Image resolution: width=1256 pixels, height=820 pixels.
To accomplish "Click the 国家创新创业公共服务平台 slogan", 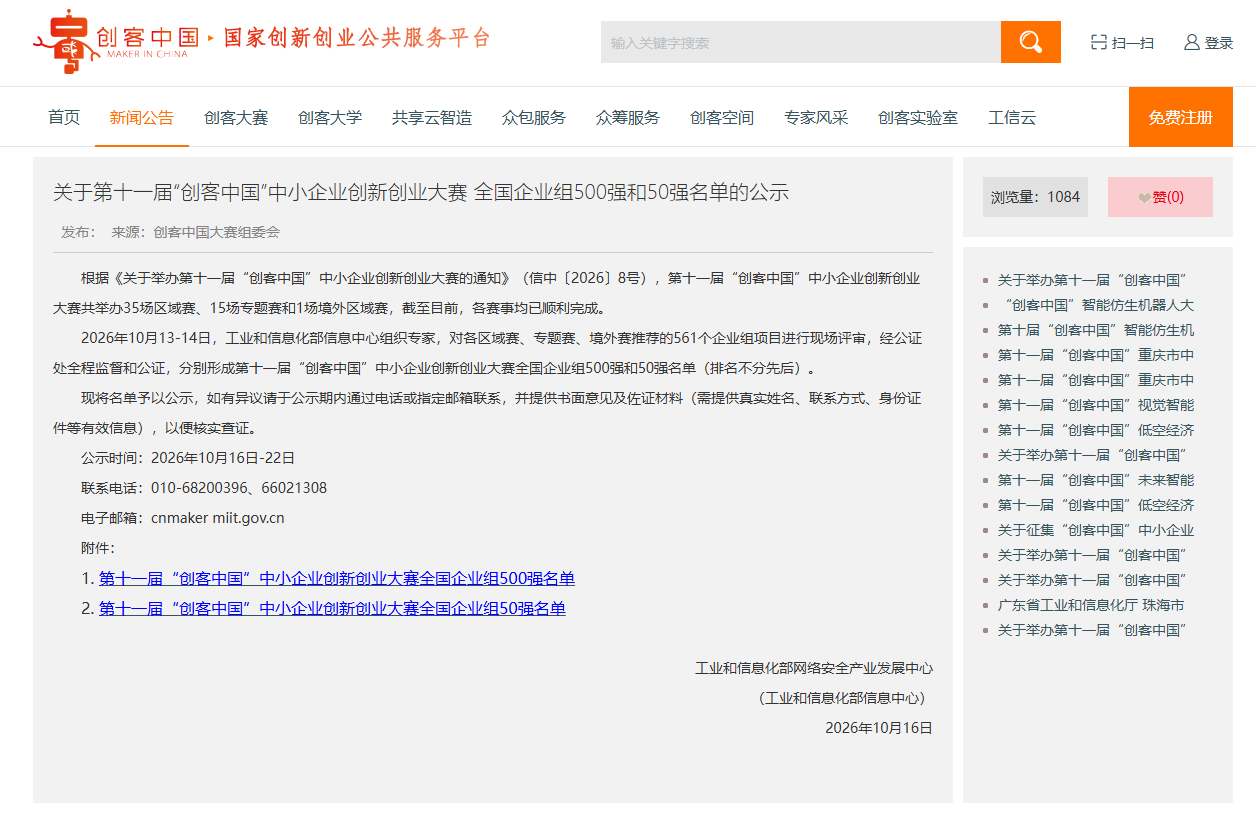I will click(x=357, y=38).
